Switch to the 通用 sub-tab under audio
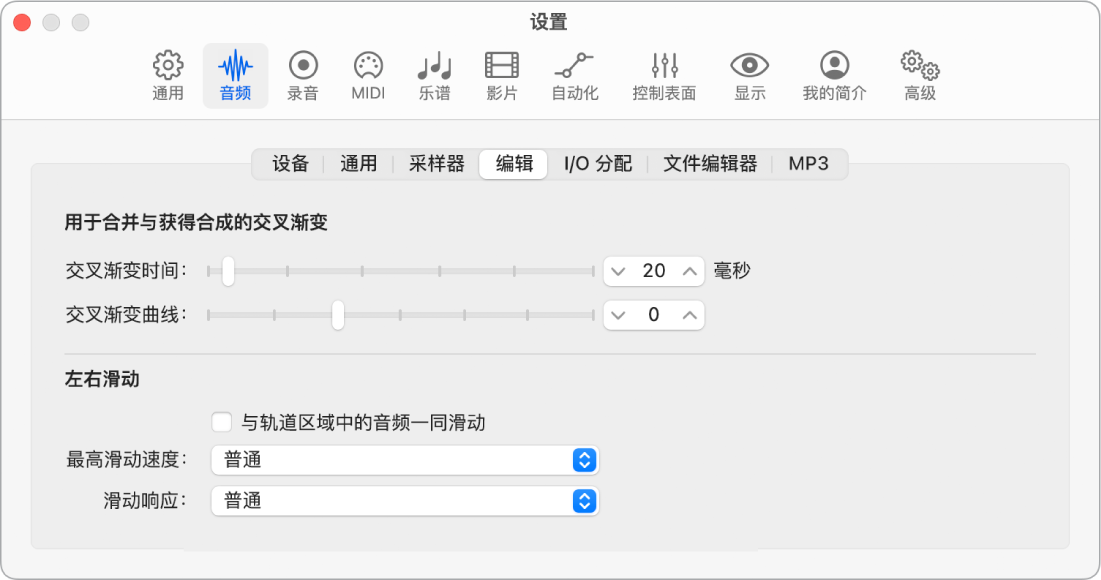The width and height of the screenshot is (1101, 580). (358, 164)
